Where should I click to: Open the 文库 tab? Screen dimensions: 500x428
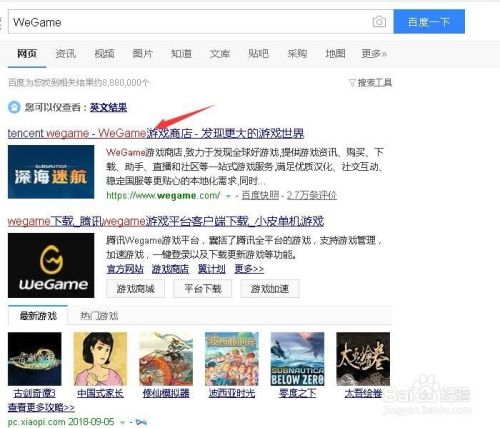coord(220,54)
